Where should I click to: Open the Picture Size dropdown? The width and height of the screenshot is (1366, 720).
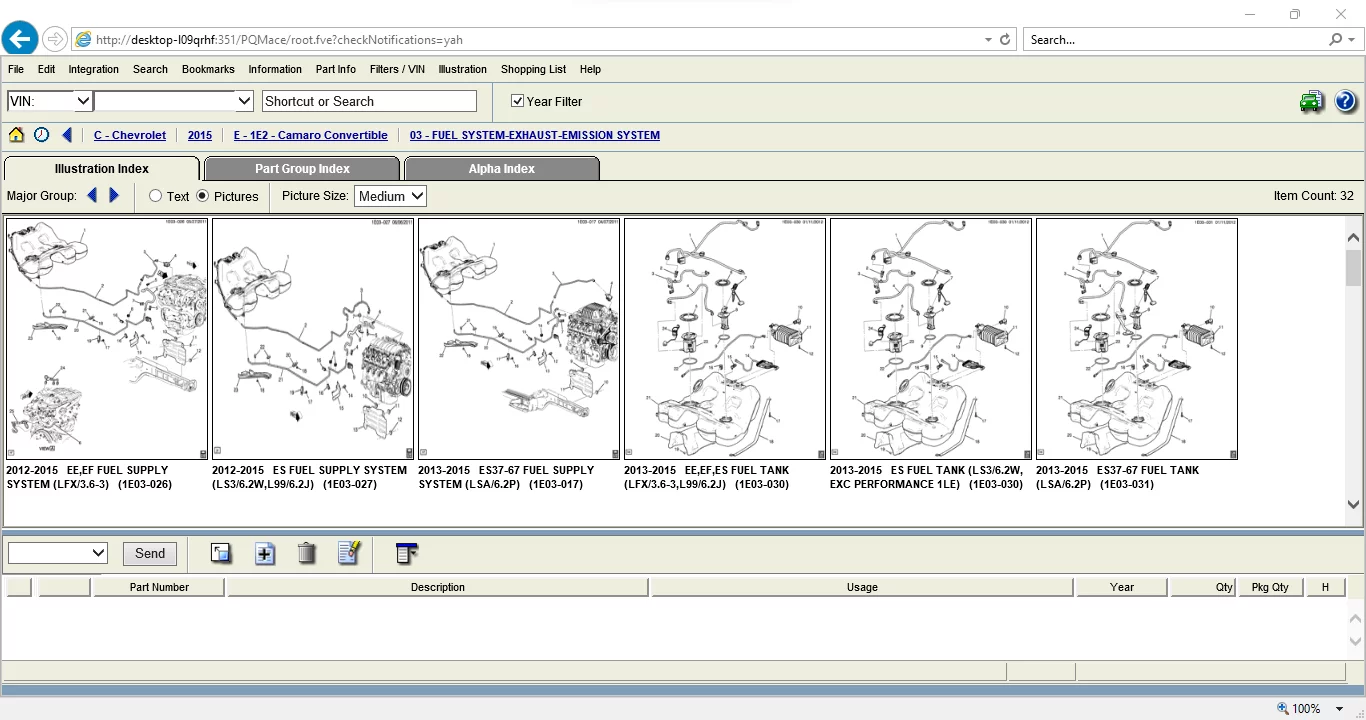[390, 196]
